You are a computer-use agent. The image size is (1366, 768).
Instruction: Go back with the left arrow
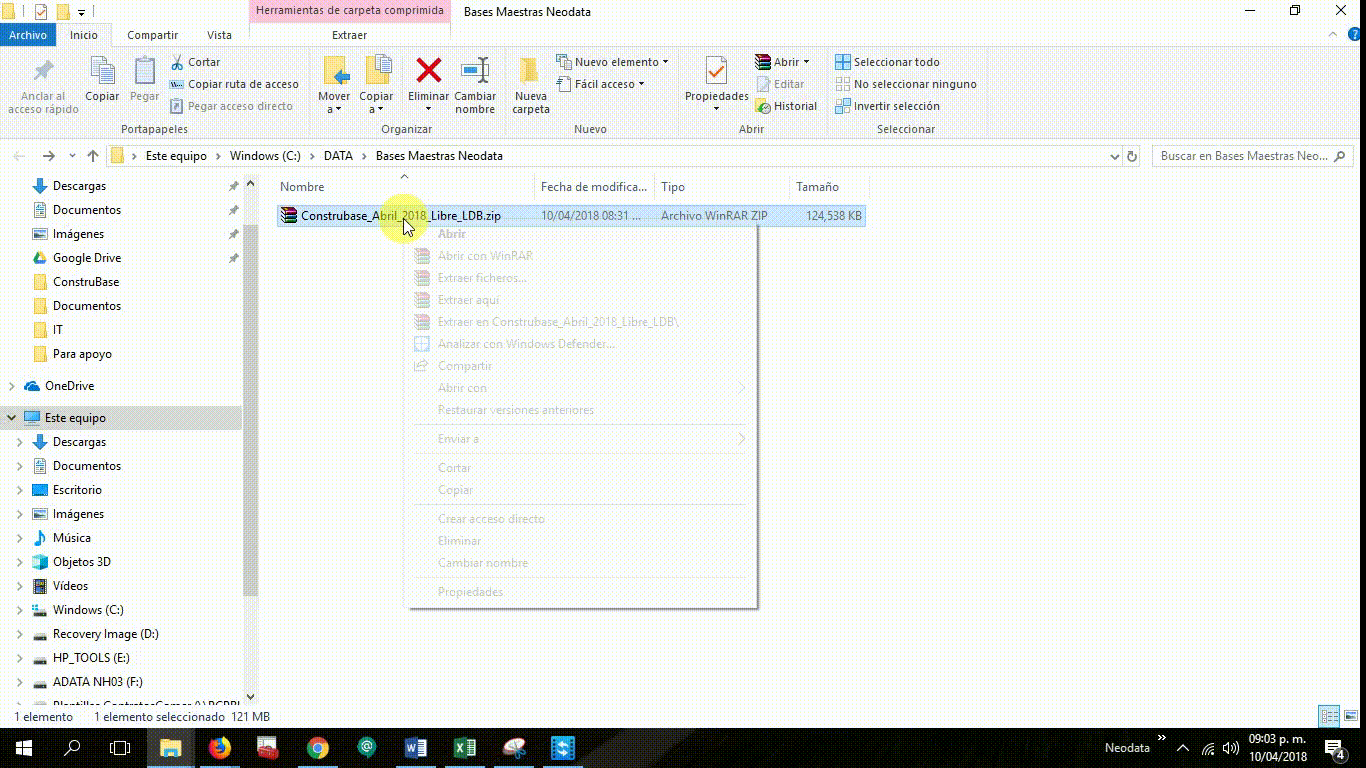click(x=19, y=156)
